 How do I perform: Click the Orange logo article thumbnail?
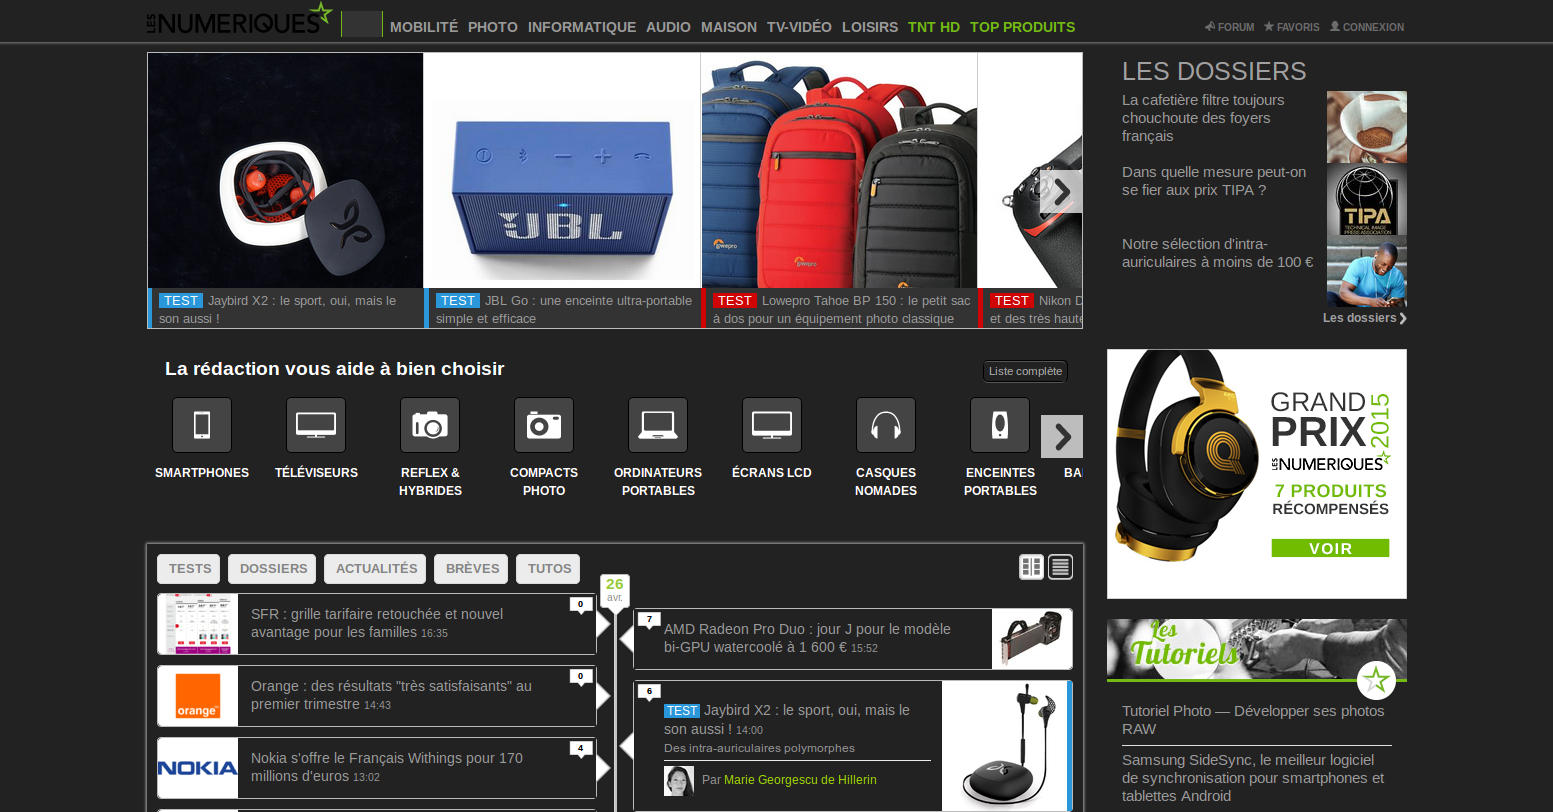[x=198, y=696]
